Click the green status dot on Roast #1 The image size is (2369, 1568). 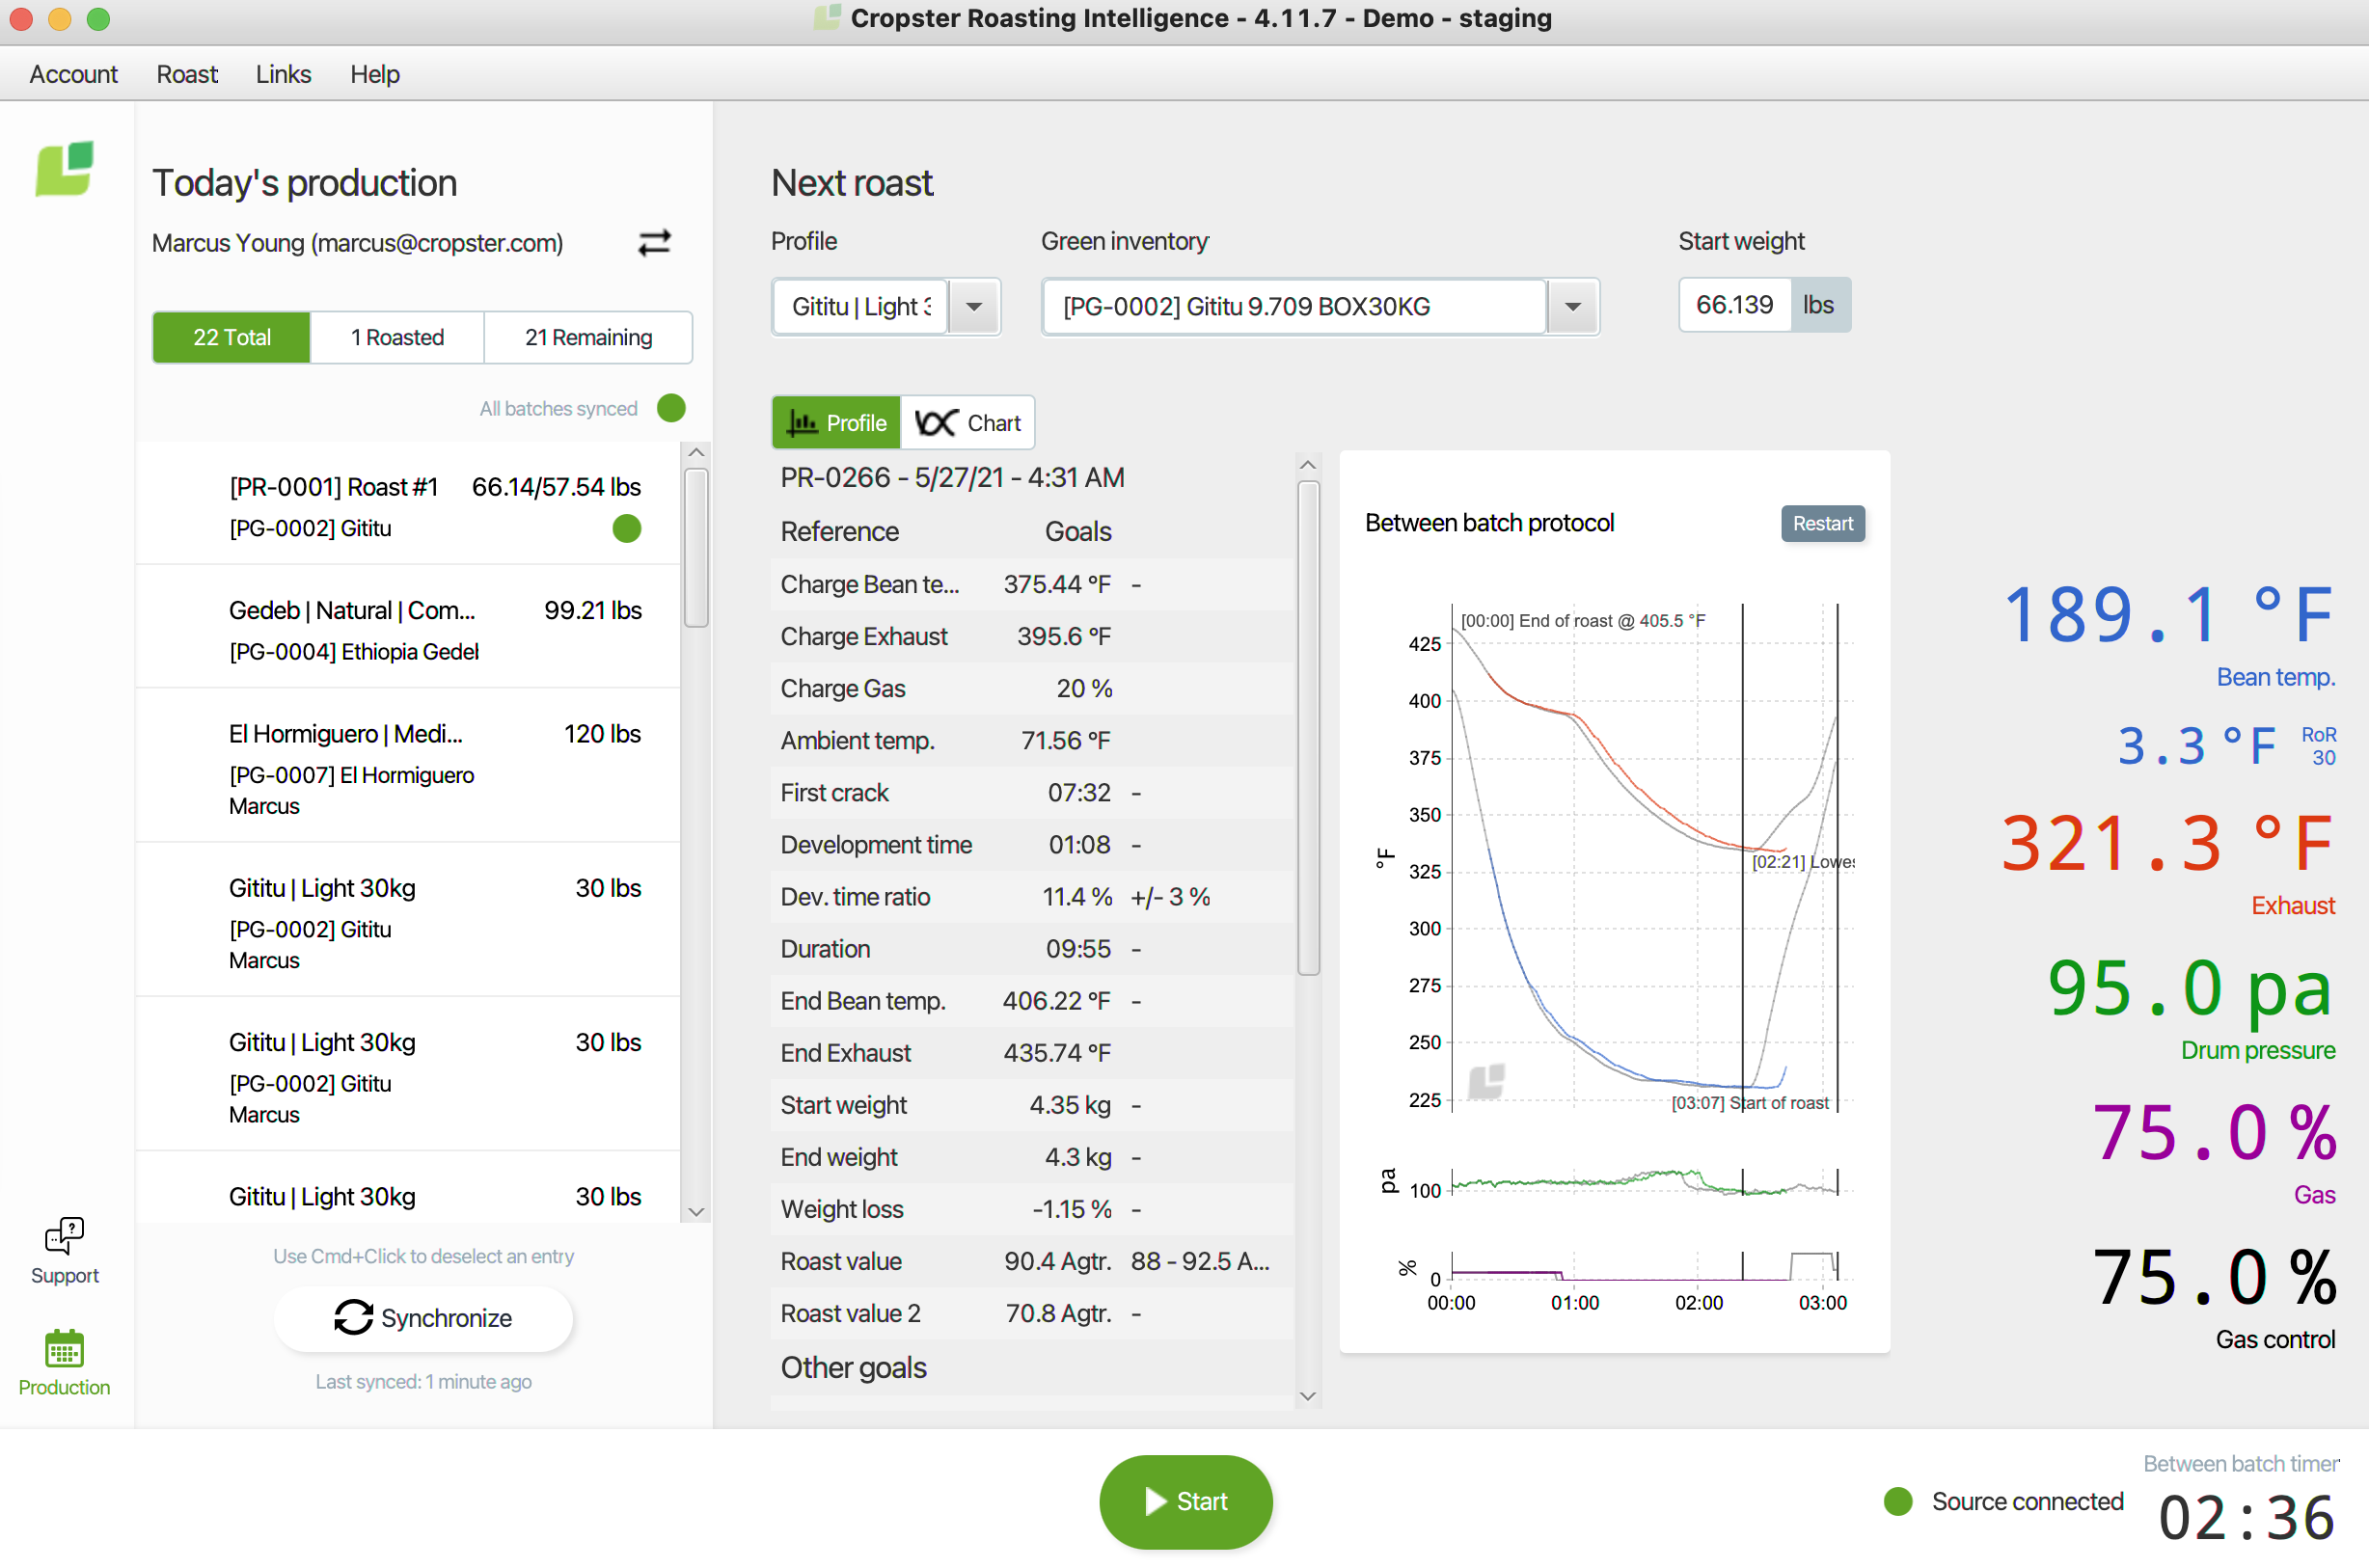tap(627, 528)
